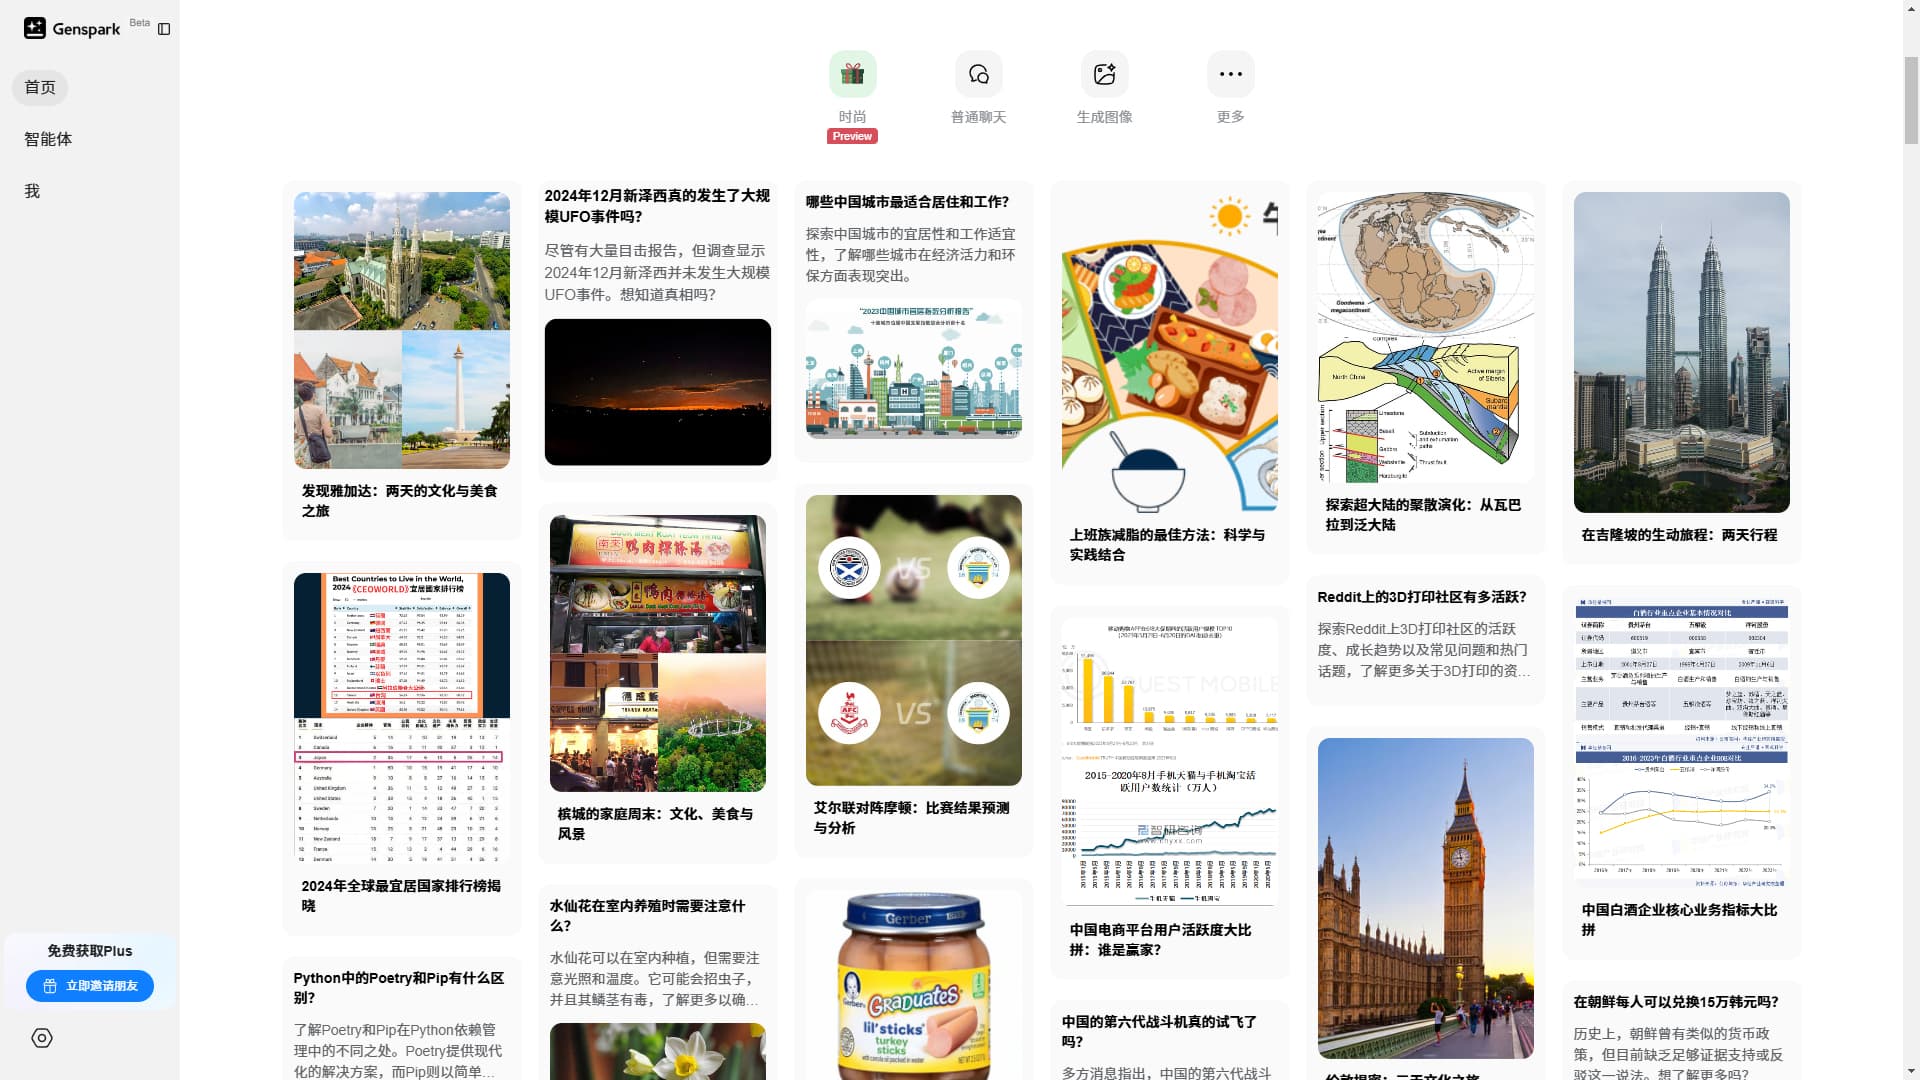Click the 更多 ellipsis icon
Screen dimensions: 1920x1080
coord(1229,73)
